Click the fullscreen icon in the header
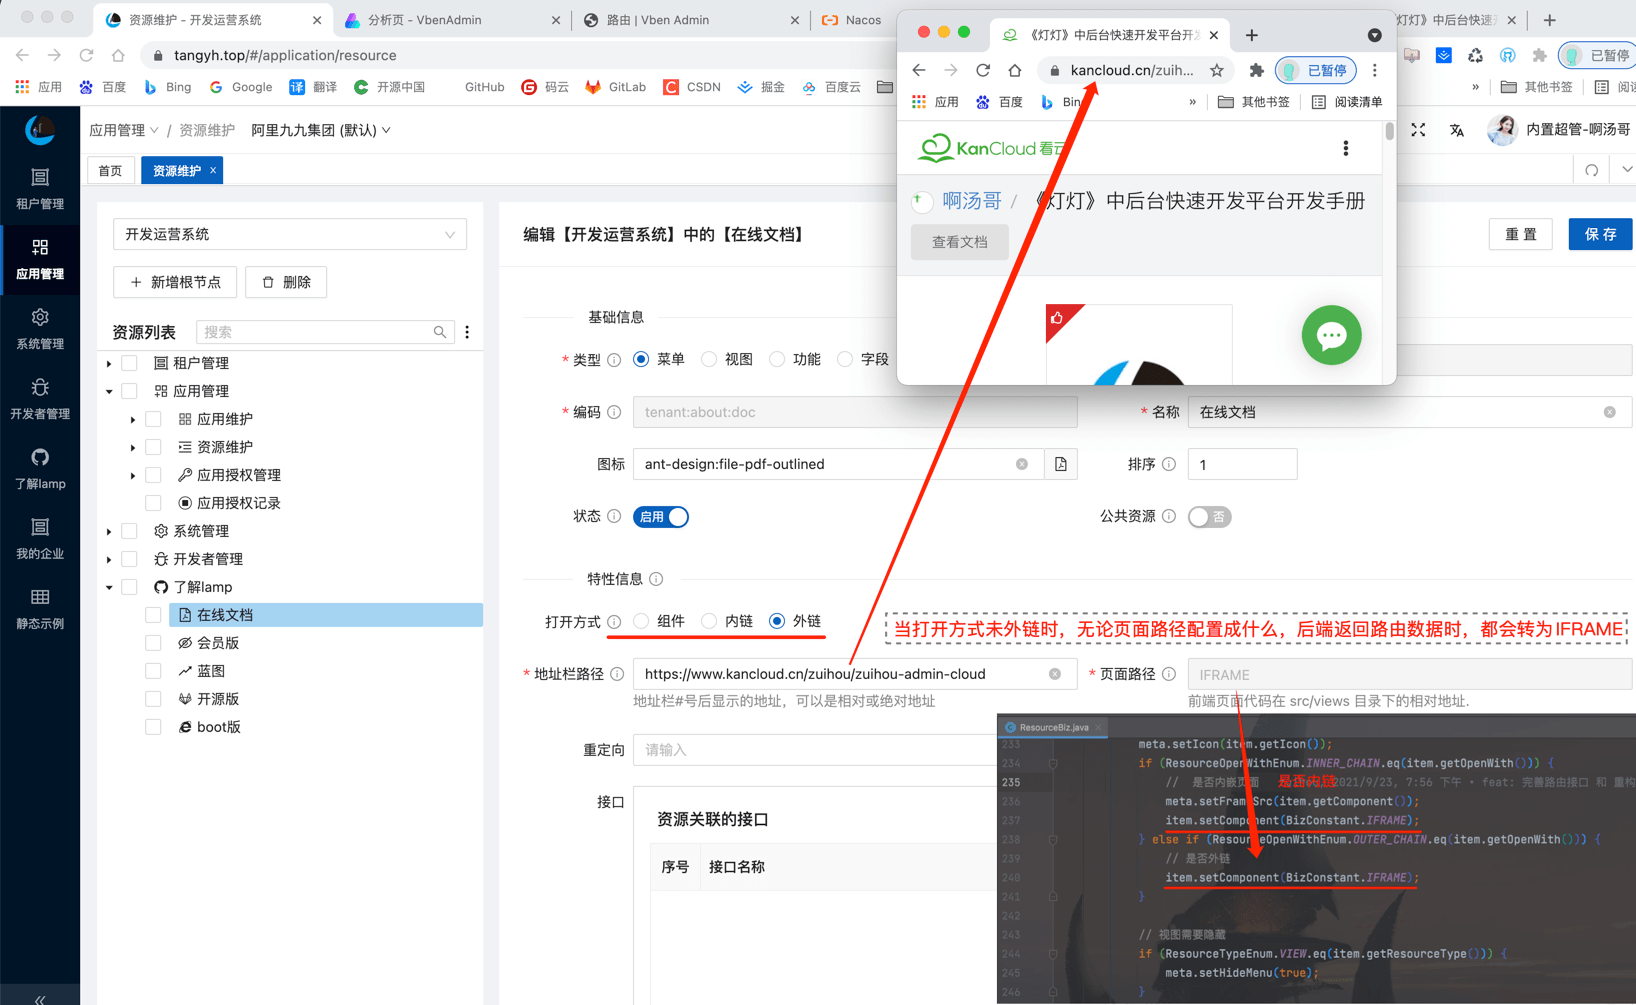Viewport: 1636px width, 1005px height. click(x=1418, y=130)
